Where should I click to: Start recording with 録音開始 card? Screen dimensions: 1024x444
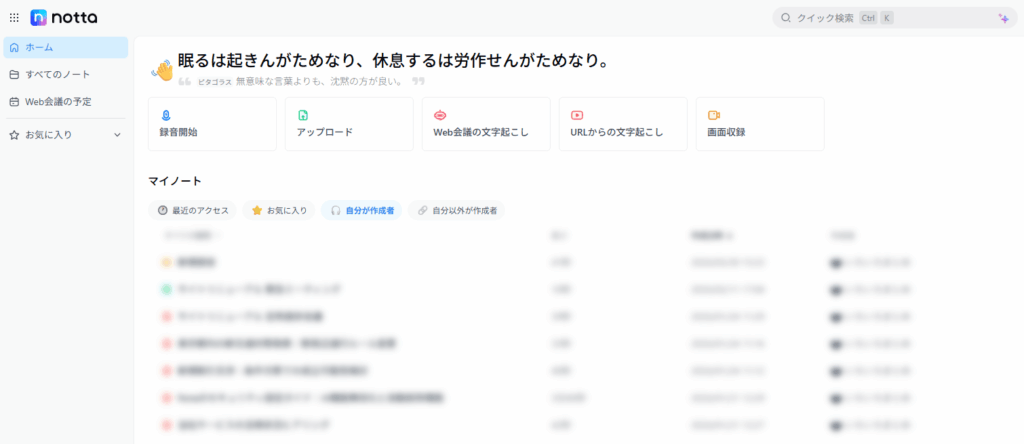click(212, 124)
